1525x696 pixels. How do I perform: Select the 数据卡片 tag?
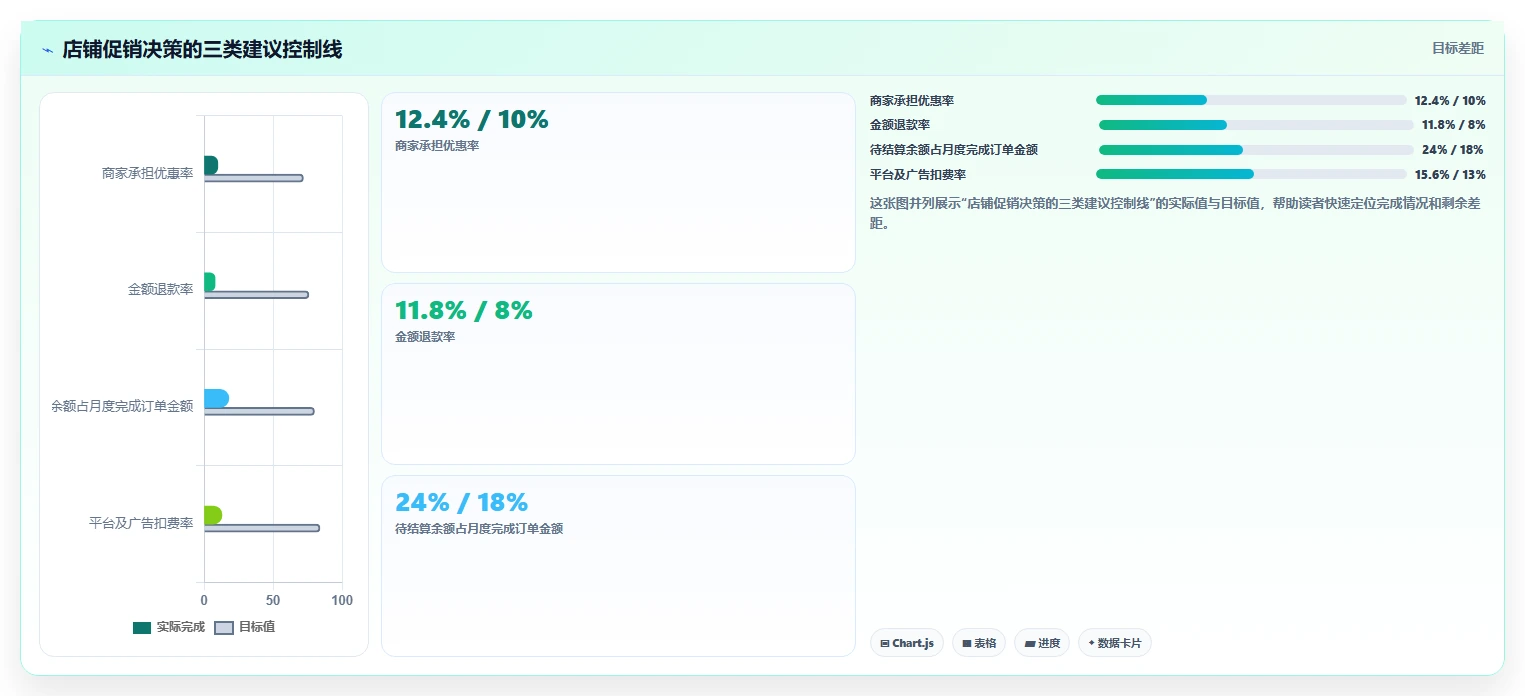(1115, 643)
